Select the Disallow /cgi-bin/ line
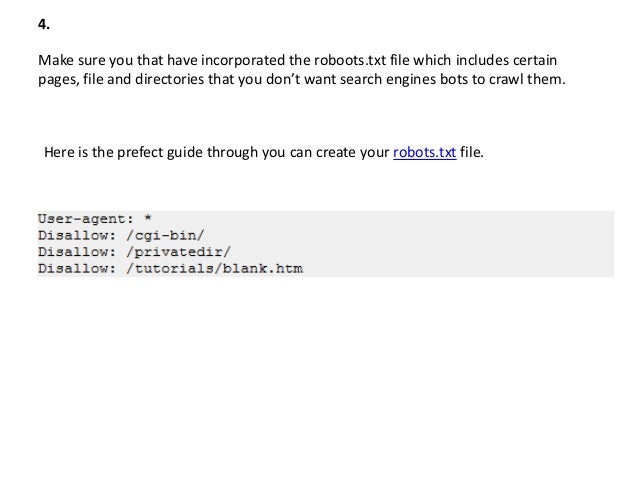This screenshot has height=479, width=638. [121, 235]
